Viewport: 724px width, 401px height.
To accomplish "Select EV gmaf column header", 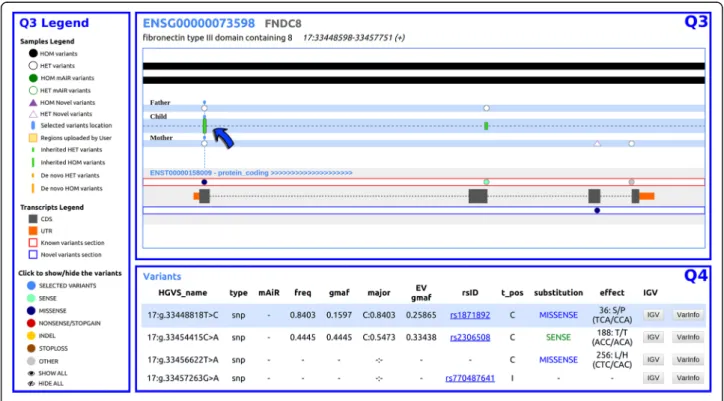I will pos(421,293).
